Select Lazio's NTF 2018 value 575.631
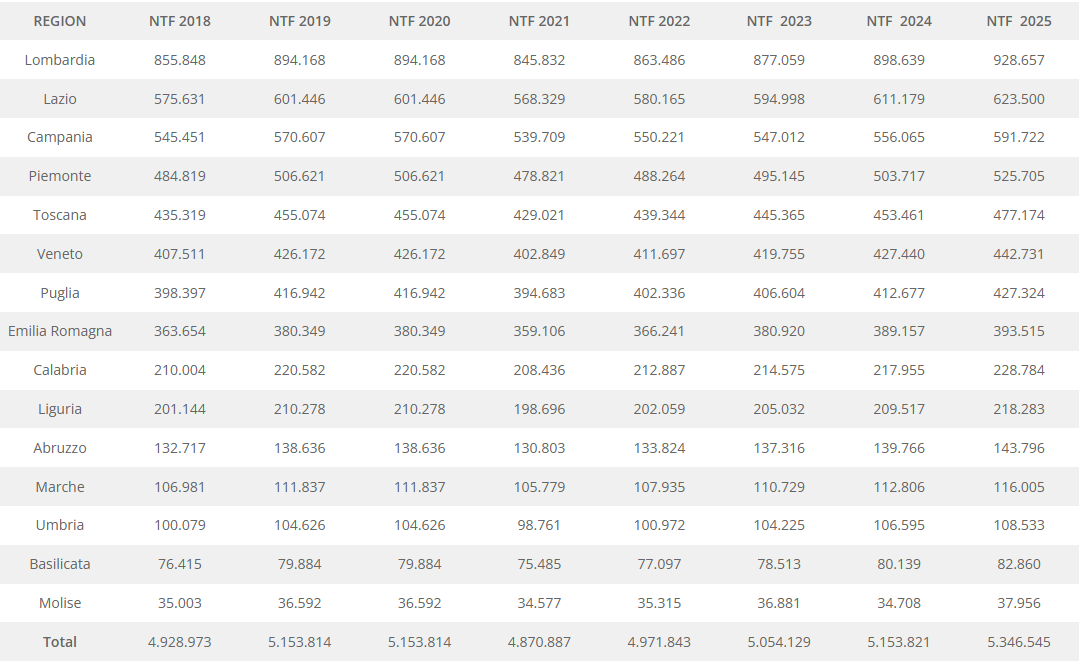1081x662 pixels. pos(180,99)
